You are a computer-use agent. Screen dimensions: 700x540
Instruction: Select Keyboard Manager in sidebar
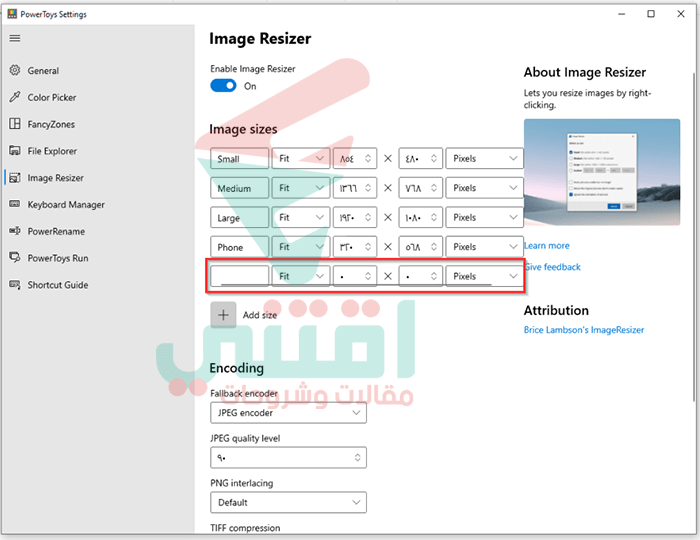pos(66,204)
